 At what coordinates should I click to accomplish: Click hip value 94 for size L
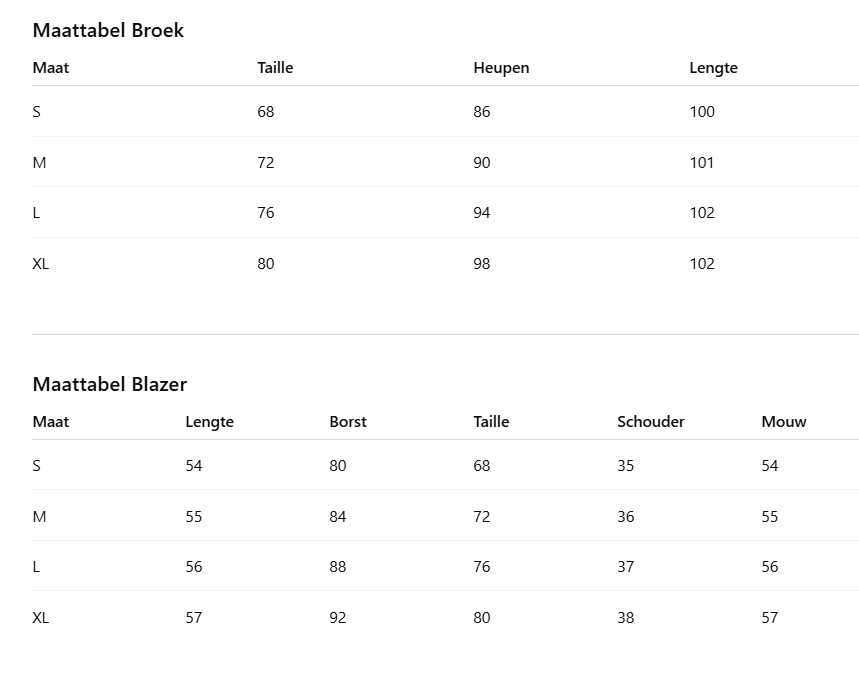click(x=482, y=213)
